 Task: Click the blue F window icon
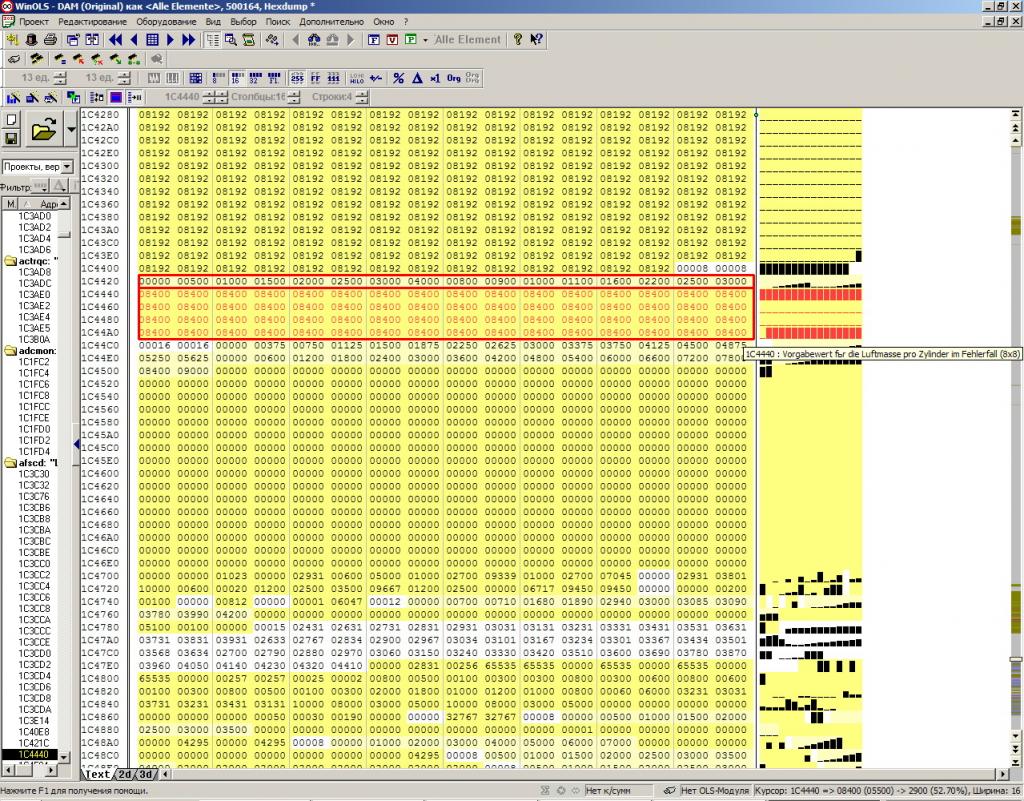point(374,40)
